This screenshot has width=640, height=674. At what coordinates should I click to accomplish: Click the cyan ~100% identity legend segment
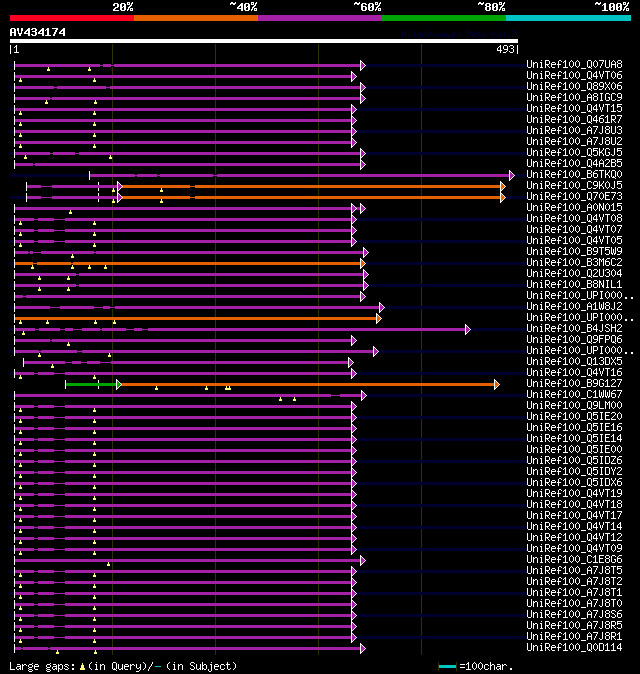[x=568, y=18]
